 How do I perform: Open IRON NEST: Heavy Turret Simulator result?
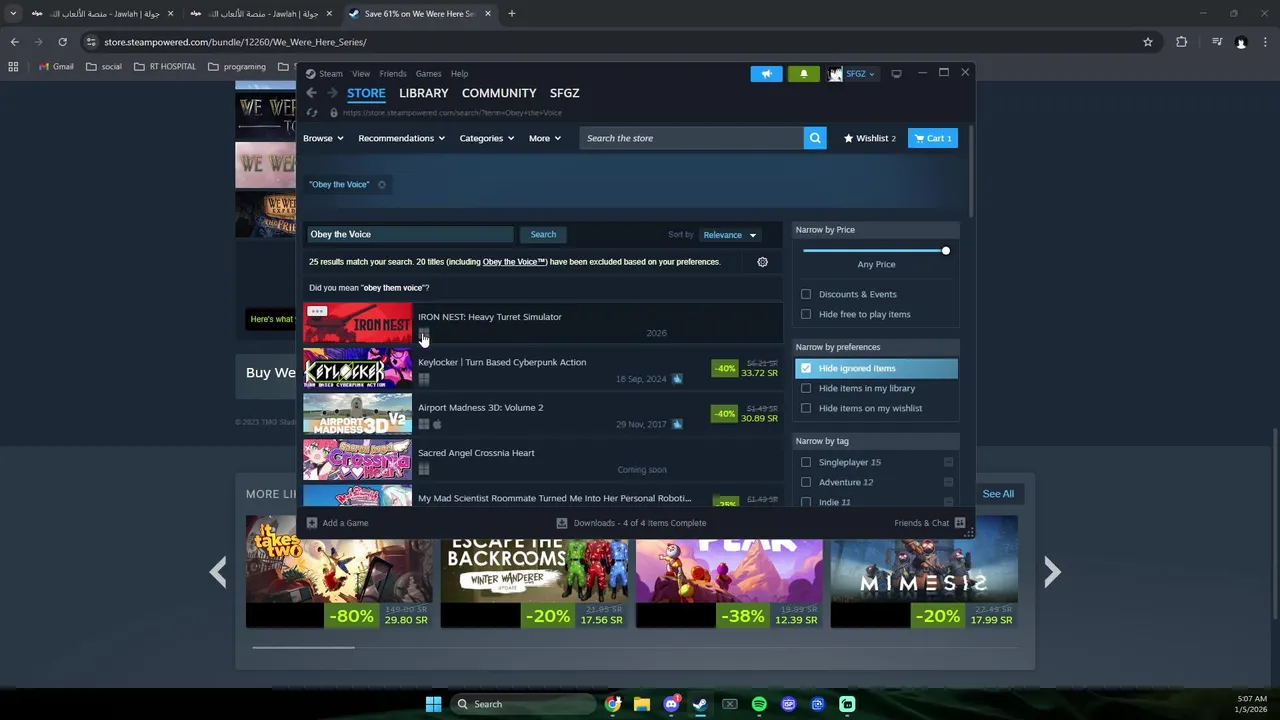(x=543, y=324)
